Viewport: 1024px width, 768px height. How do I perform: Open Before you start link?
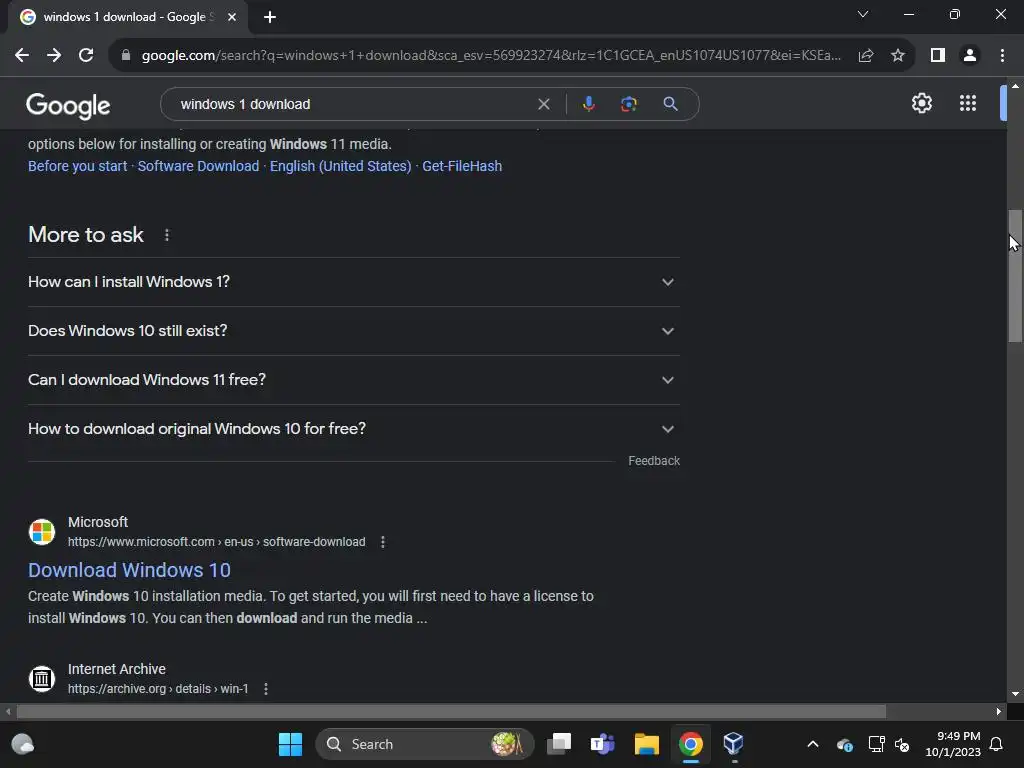[78, 166]
